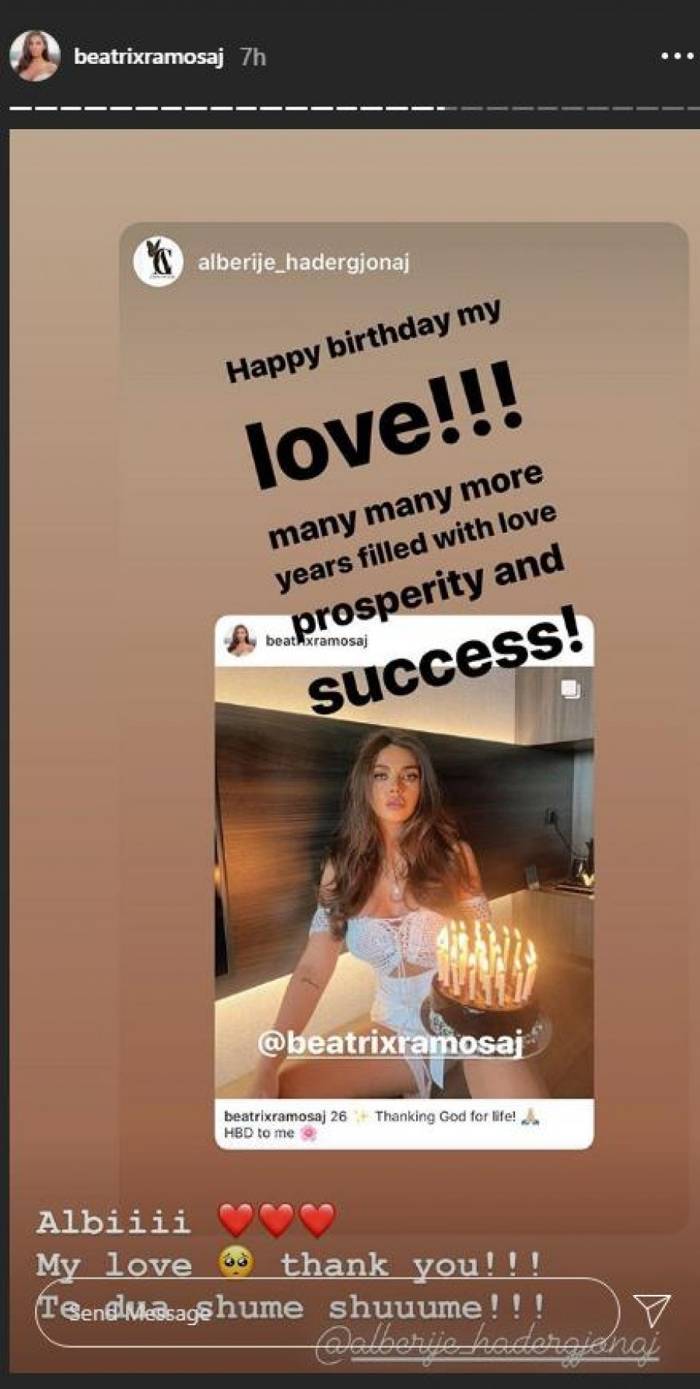700x1389 pixels.
Task: Tap the paper plane share icon
Action: click(651, 1312)
